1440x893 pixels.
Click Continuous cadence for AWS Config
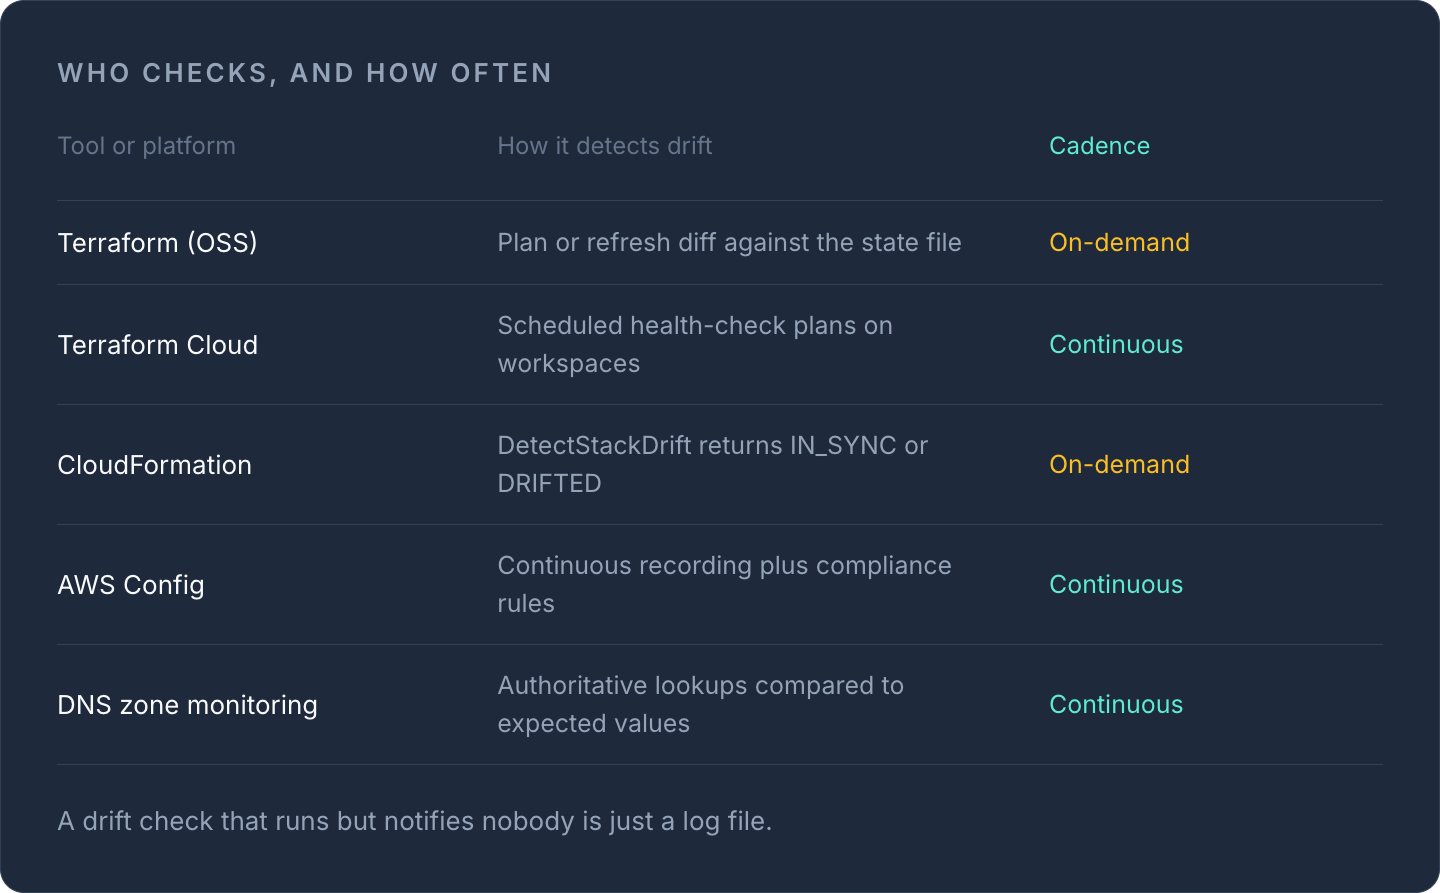click(x=1116, y=585)
